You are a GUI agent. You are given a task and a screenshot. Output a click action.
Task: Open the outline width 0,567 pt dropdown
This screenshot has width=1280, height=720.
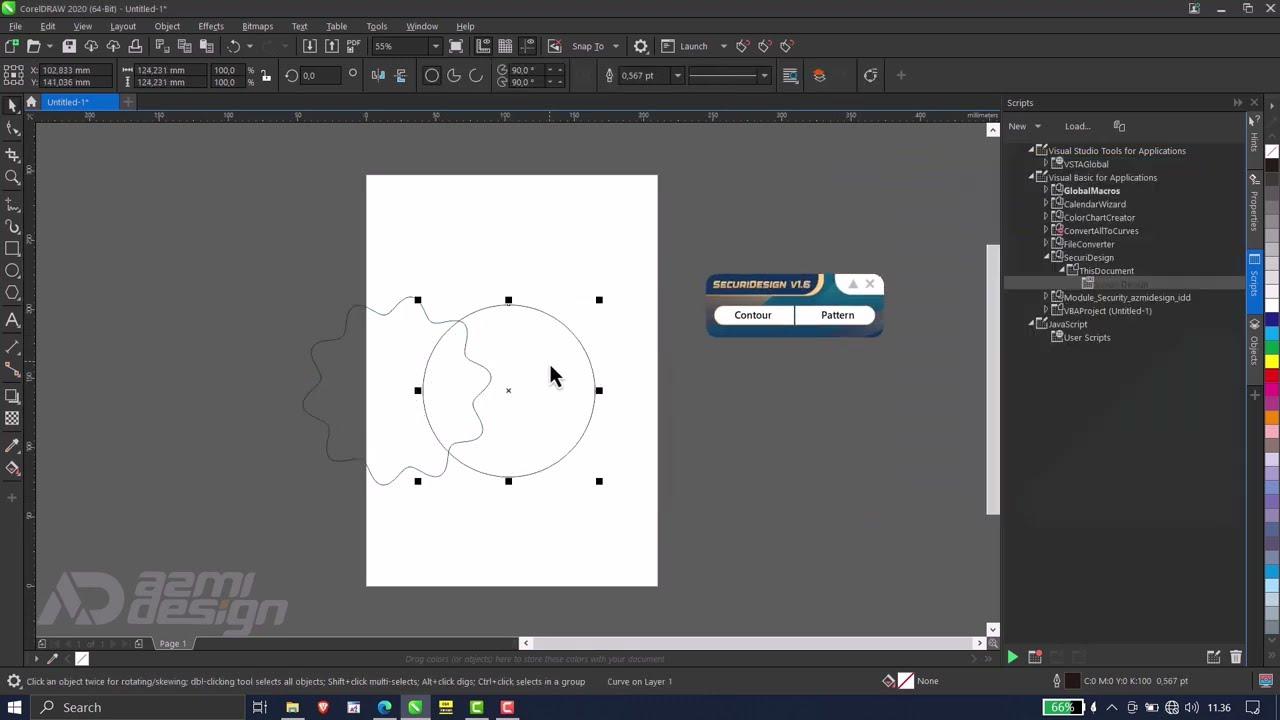[x=677, y=75]
